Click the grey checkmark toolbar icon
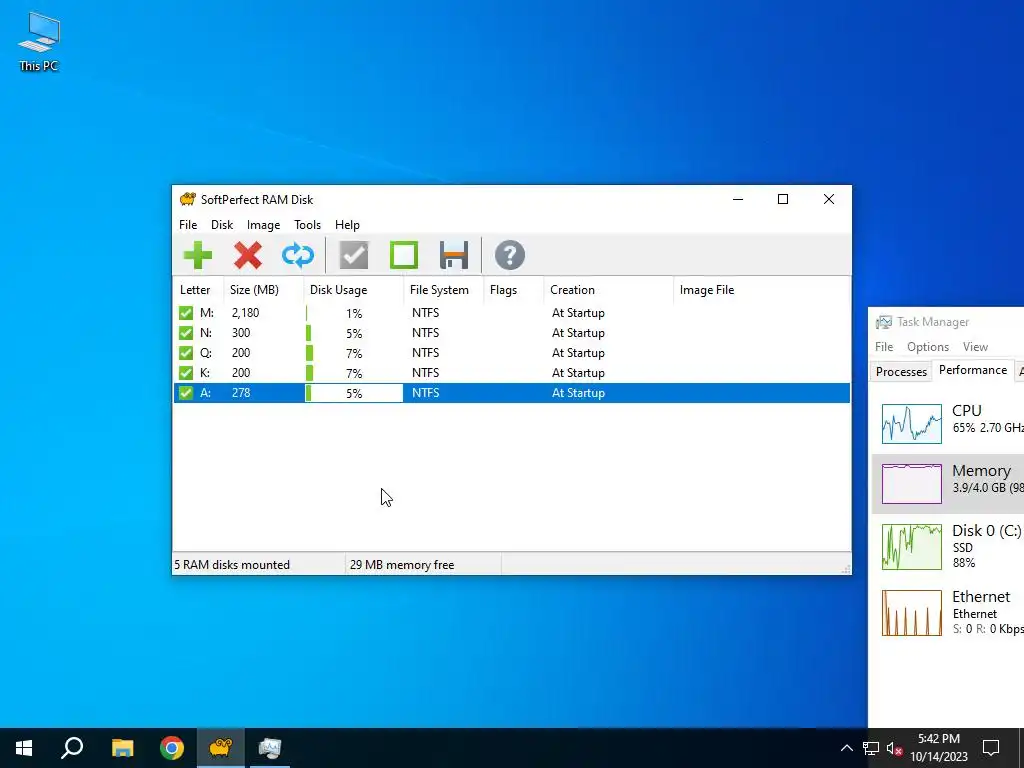This screenshot has width=1024, height=768. tap(354, 255)
